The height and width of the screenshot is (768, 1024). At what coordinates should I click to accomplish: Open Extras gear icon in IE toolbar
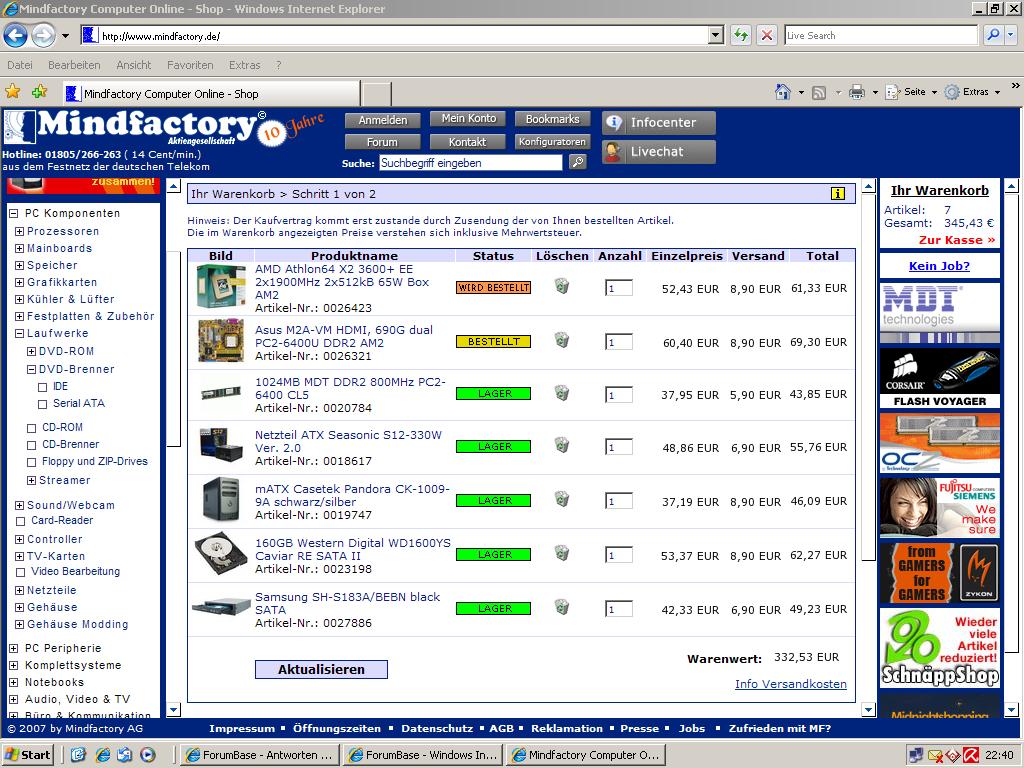click(952, 92)
